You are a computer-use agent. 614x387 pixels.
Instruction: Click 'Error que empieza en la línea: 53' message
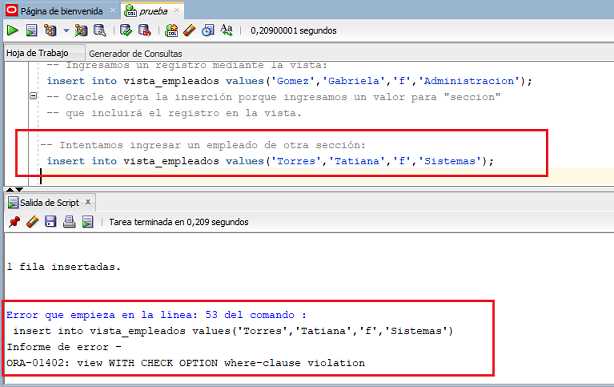click(156, 315)
